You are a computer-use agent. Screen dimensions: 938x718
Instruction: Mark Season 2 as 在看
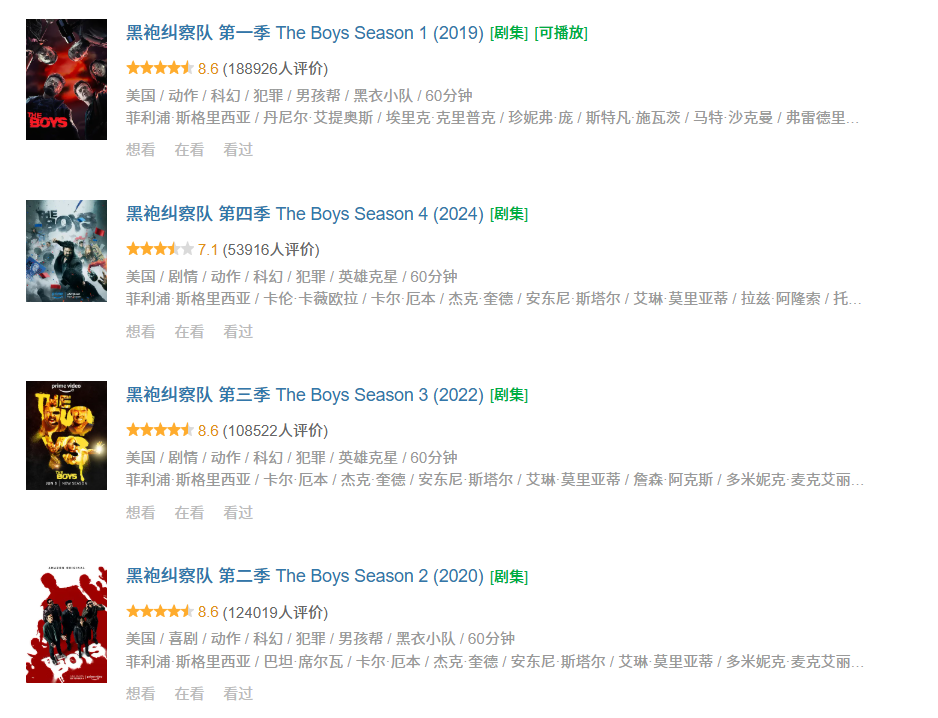[189, 693]
